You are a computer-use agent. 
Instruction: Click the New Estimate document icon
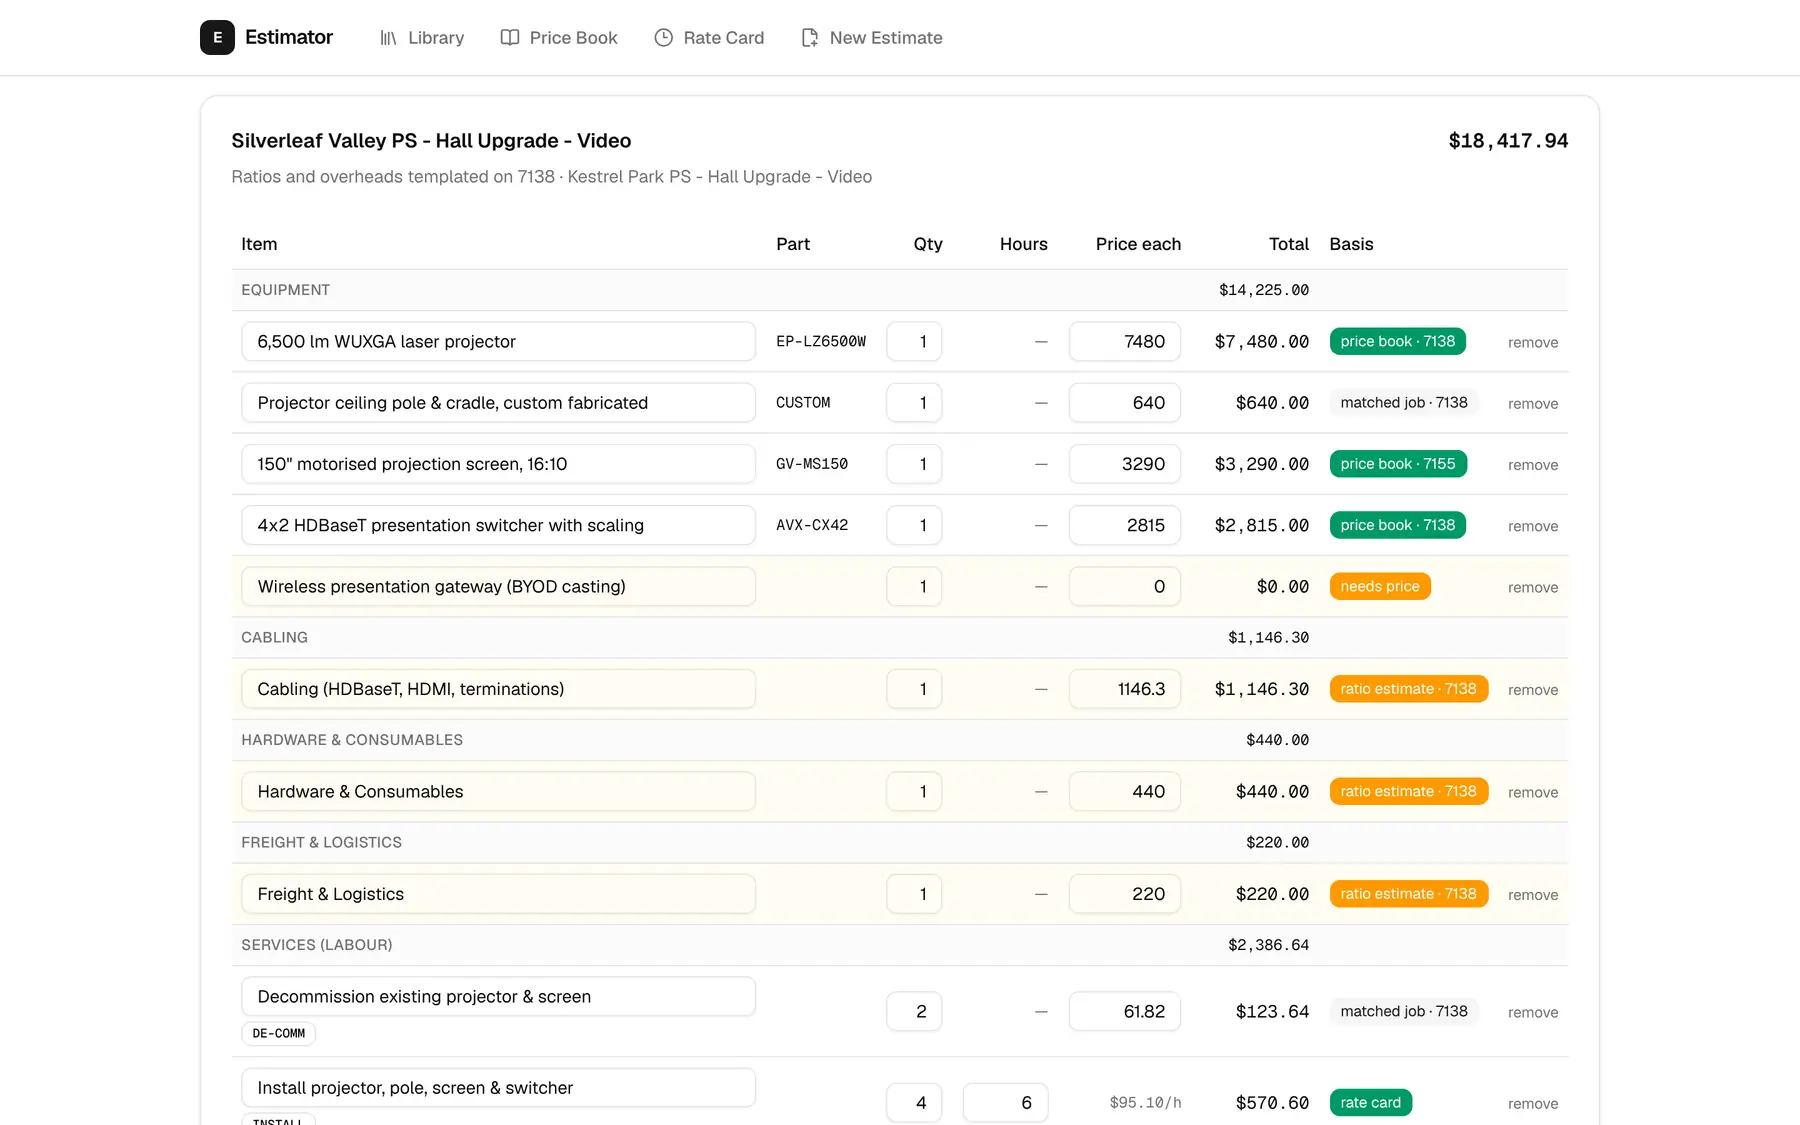pos(810,38)
